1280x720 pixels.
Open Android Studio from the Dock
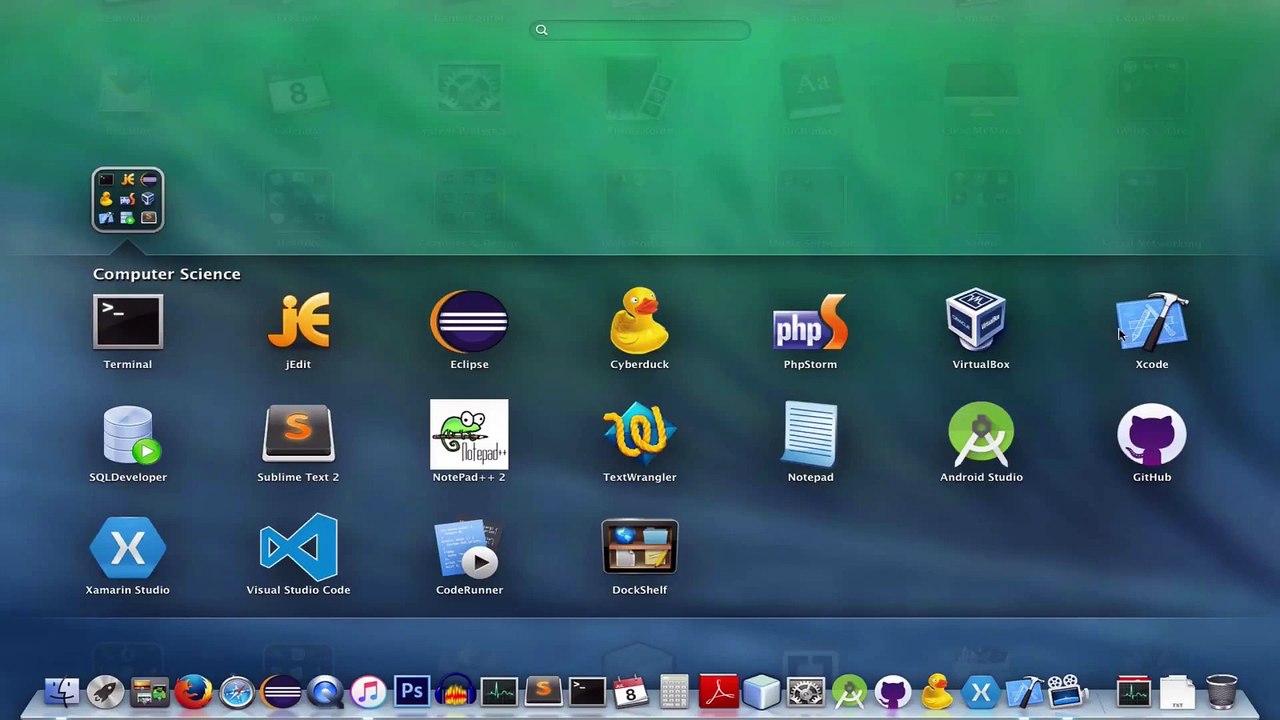coord(849,692)
